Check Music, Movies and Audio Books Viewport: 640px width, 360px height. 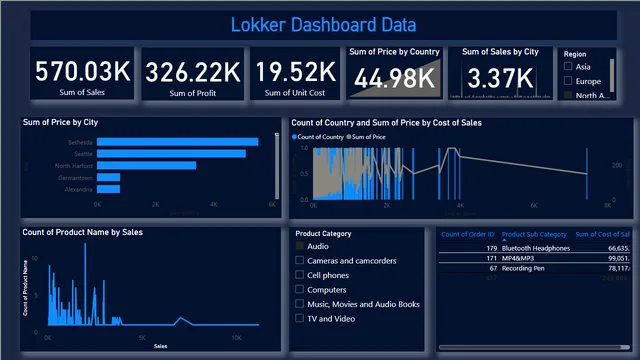tap(300, 304)
